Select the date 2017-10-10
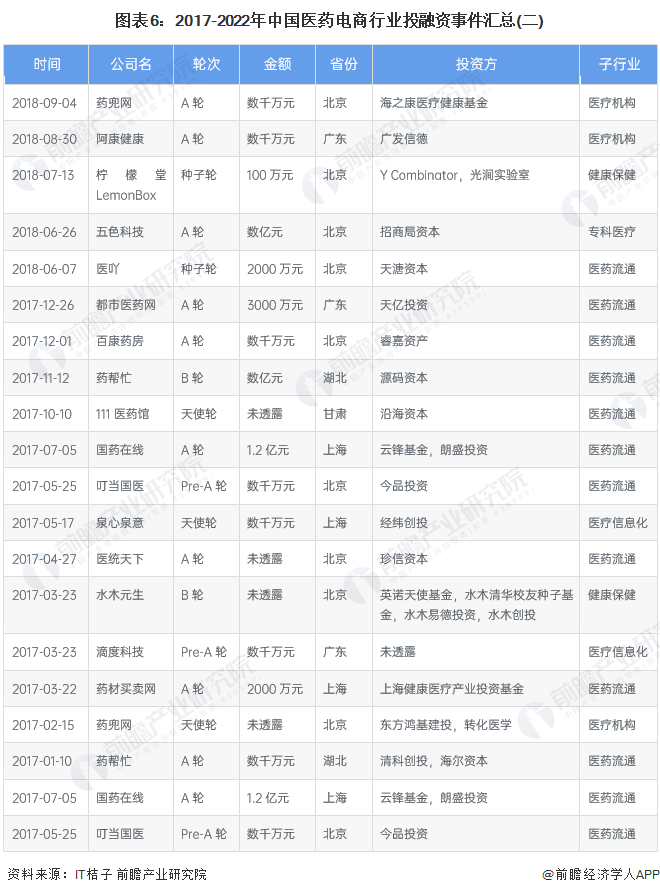660x895 pixels. pos(42,414)
